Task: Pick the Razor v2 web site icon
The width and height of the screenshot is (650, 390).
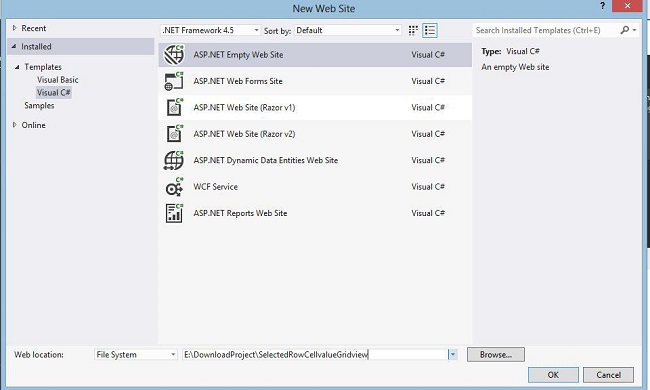Action: point(174,134)
